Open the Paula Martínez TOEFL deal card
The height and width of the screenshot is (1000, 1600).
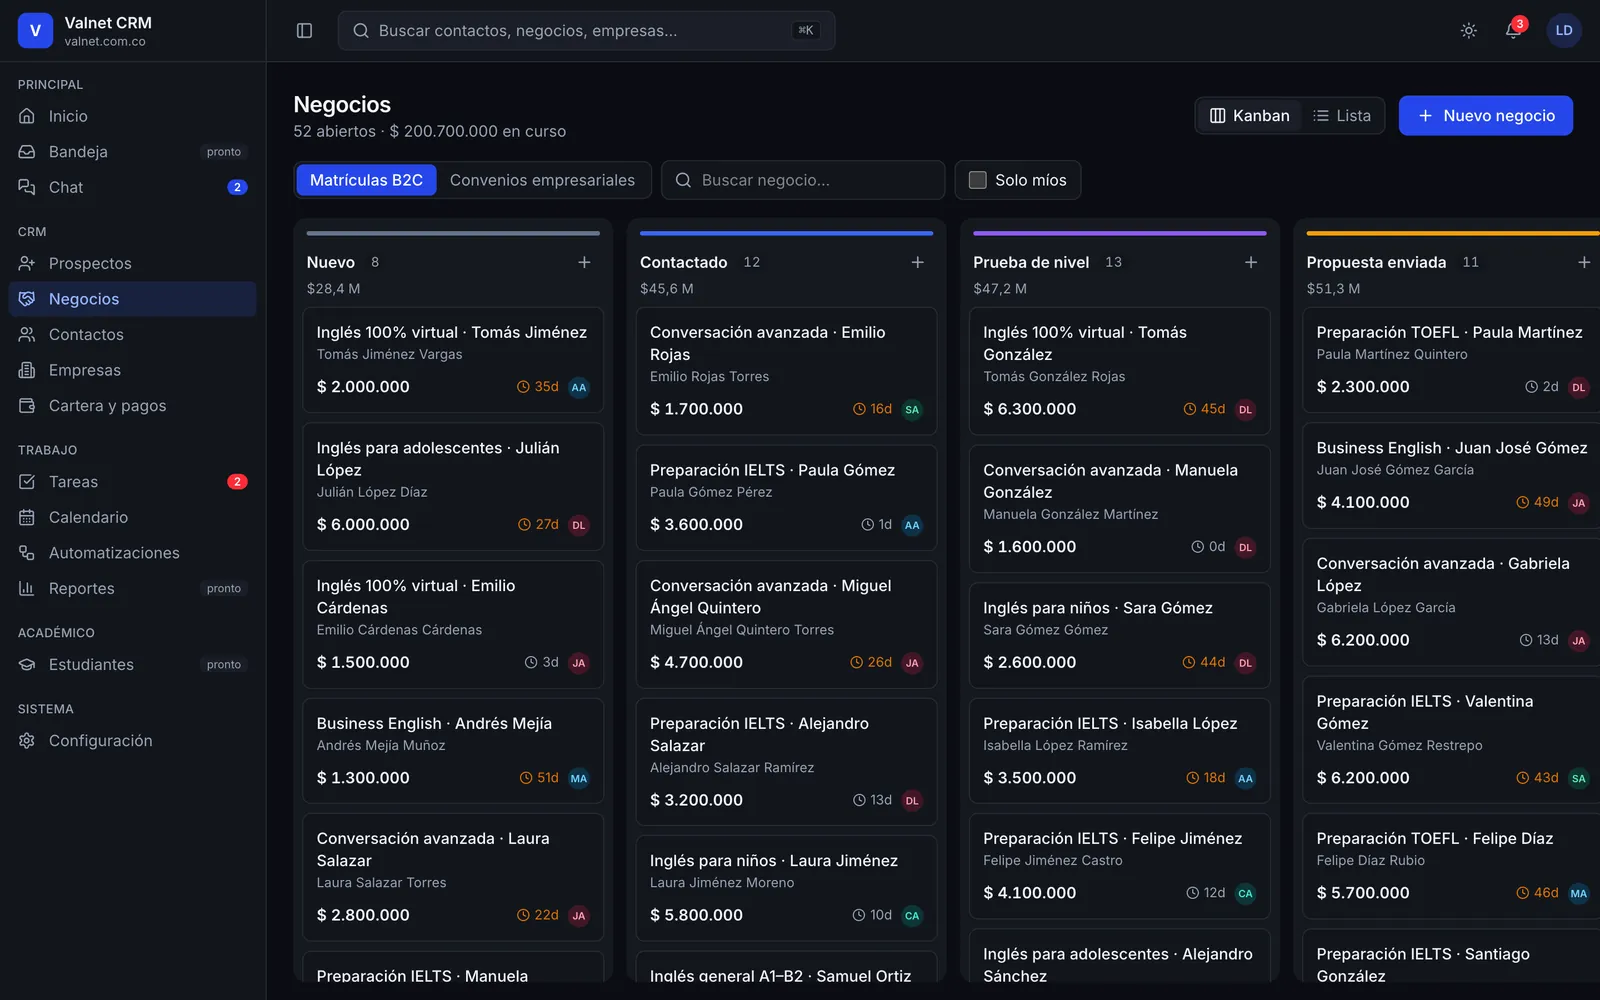point(1451,360)
